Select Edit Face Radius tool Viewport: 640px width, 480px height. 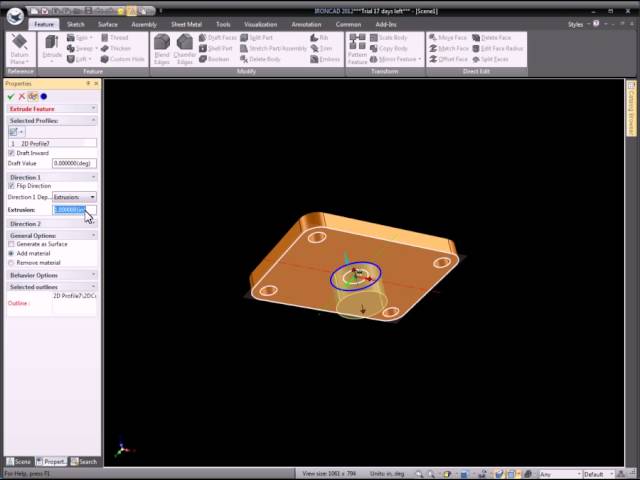pyautogui.click(x=498, y=48)
